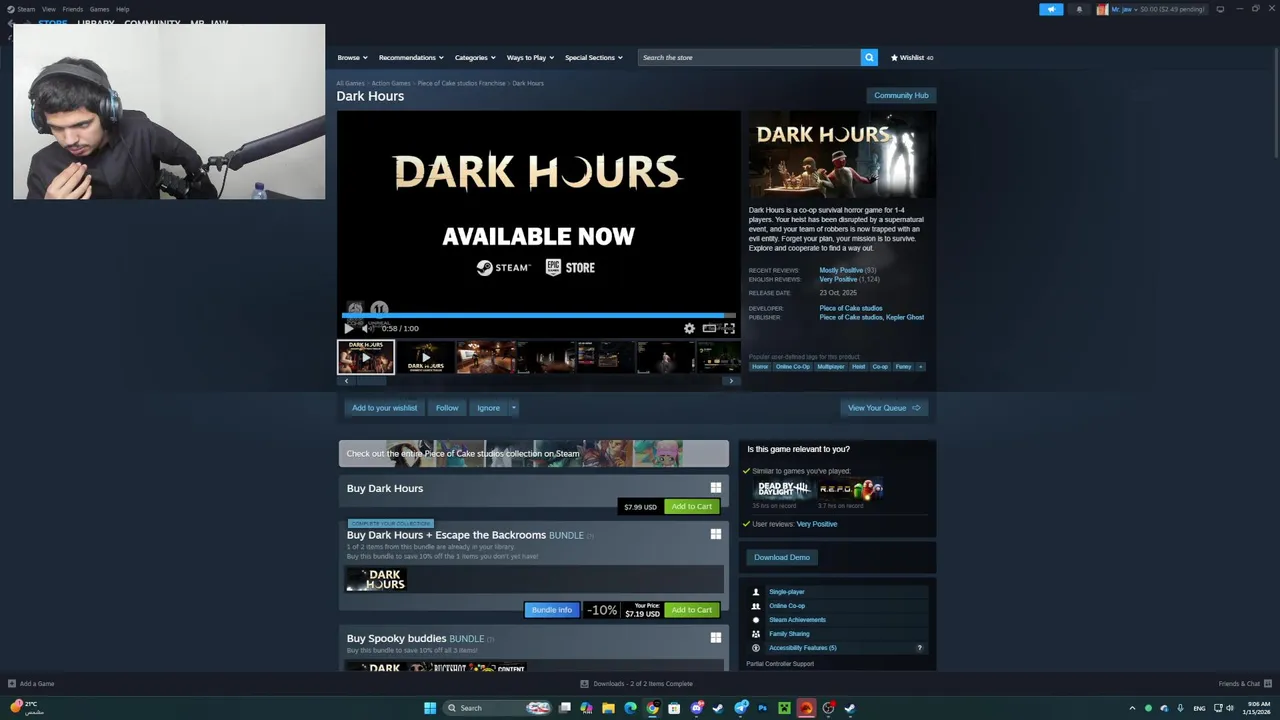Focus the Search the store field
1280x720 pixels.
click(749, 57)
